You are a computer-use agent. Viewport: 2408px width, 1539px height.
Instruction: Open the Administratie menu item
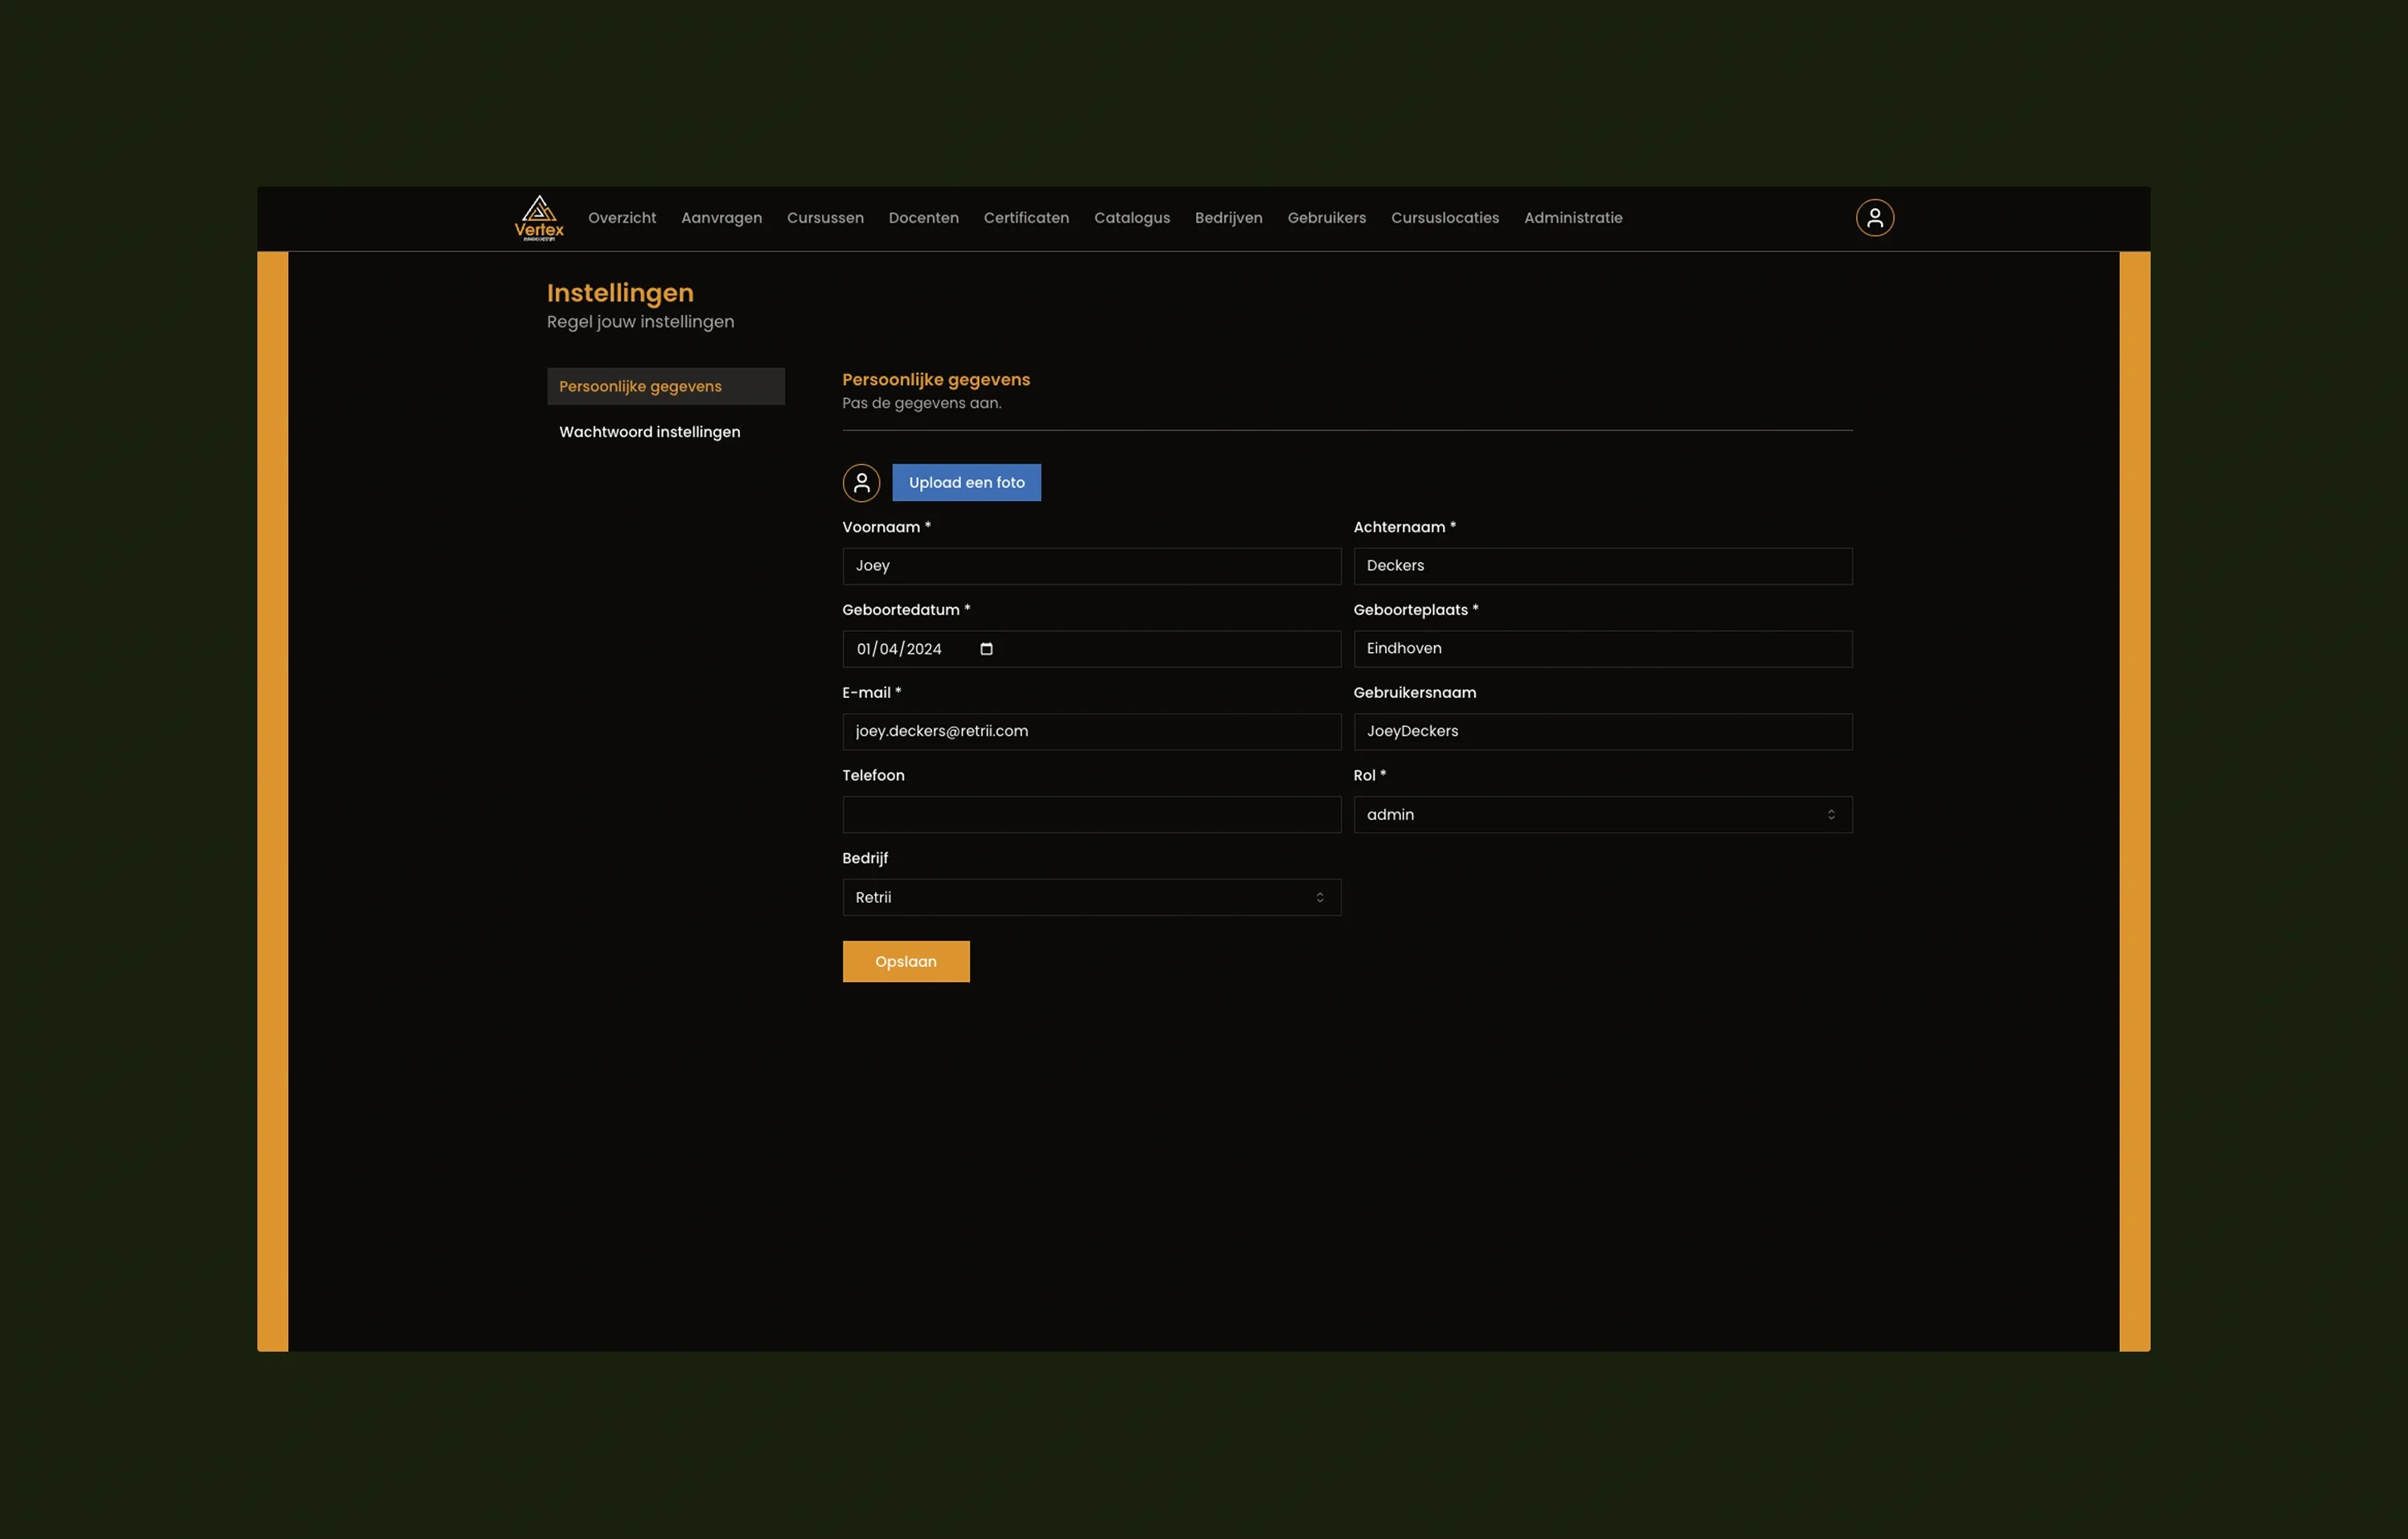click(1573, 218)
